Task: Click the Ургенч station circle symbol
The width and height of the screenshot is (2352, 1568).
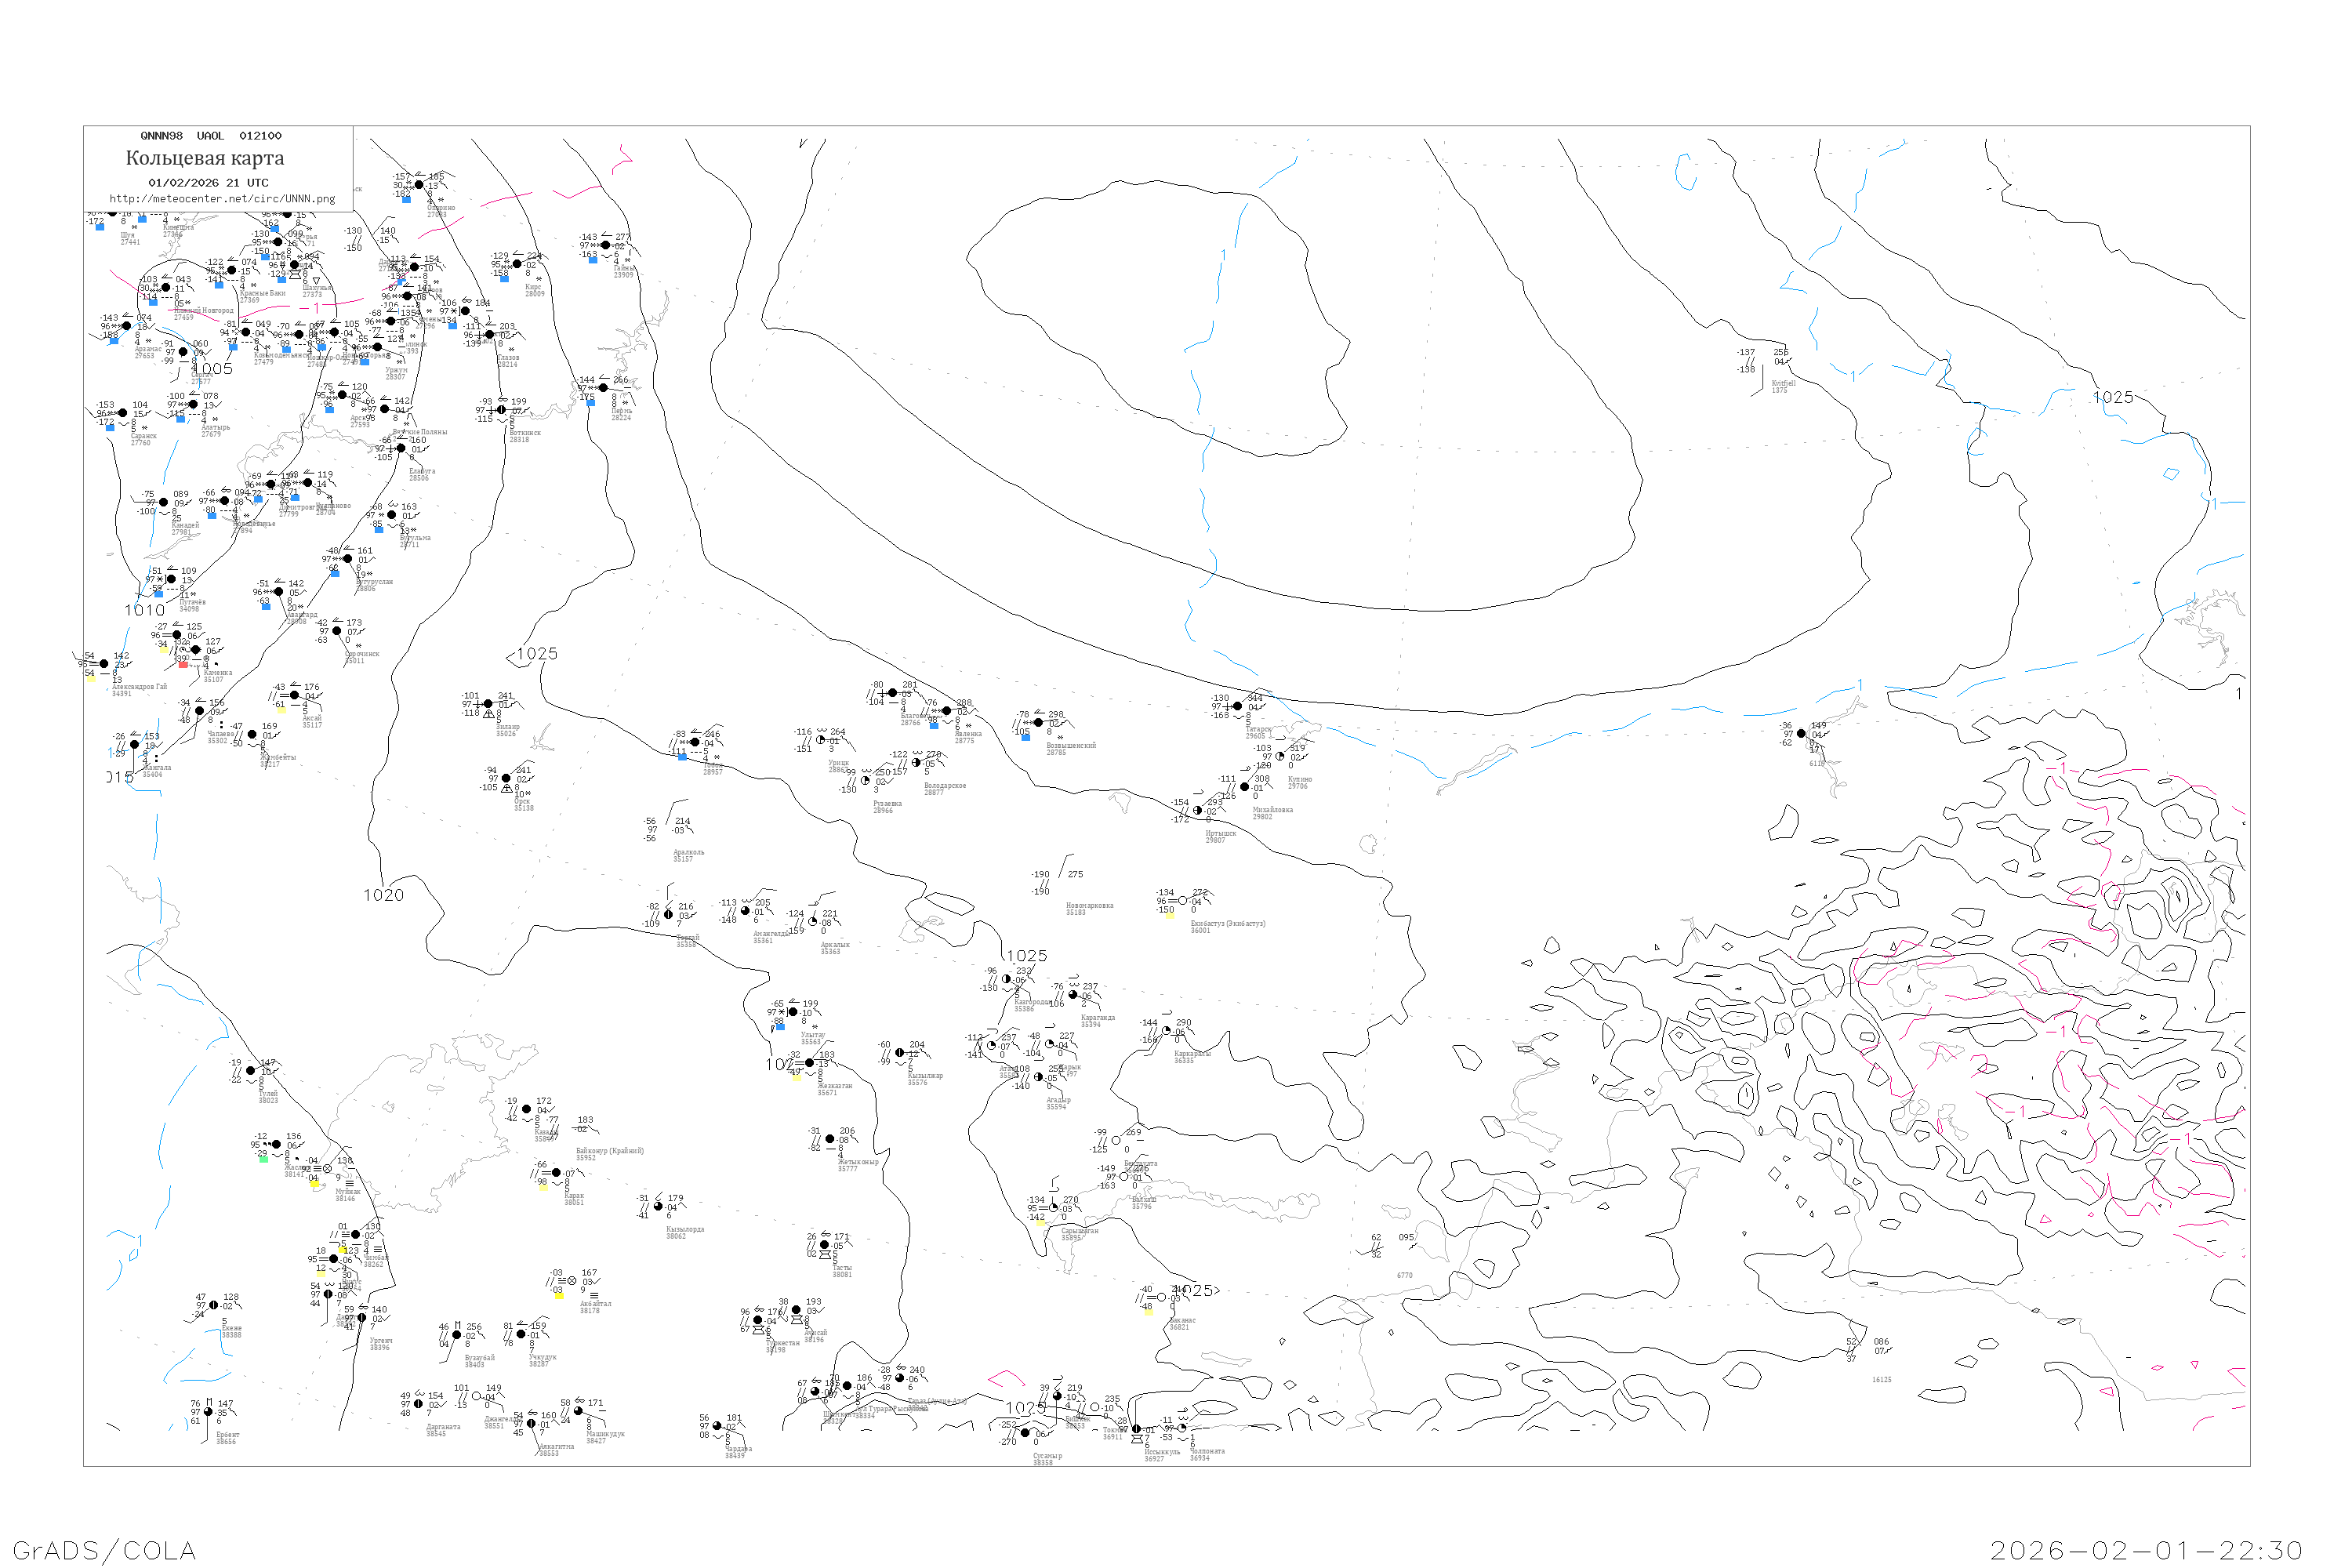Action: (361, 1318)
